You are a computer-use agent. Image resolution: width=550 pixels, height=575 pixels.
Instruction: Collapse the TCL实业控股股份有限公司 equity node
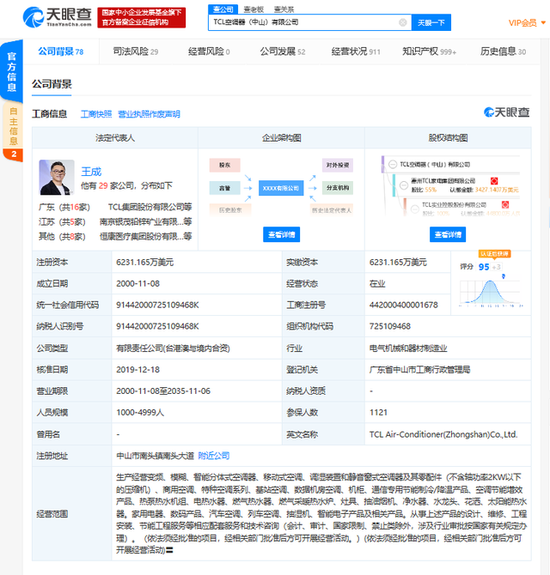coord(415,209)
